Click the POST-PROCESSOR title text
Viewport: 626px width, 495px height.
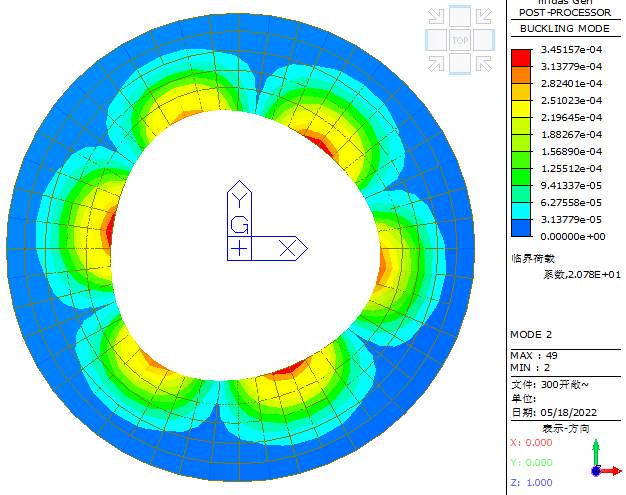click(x=565, y=12)
